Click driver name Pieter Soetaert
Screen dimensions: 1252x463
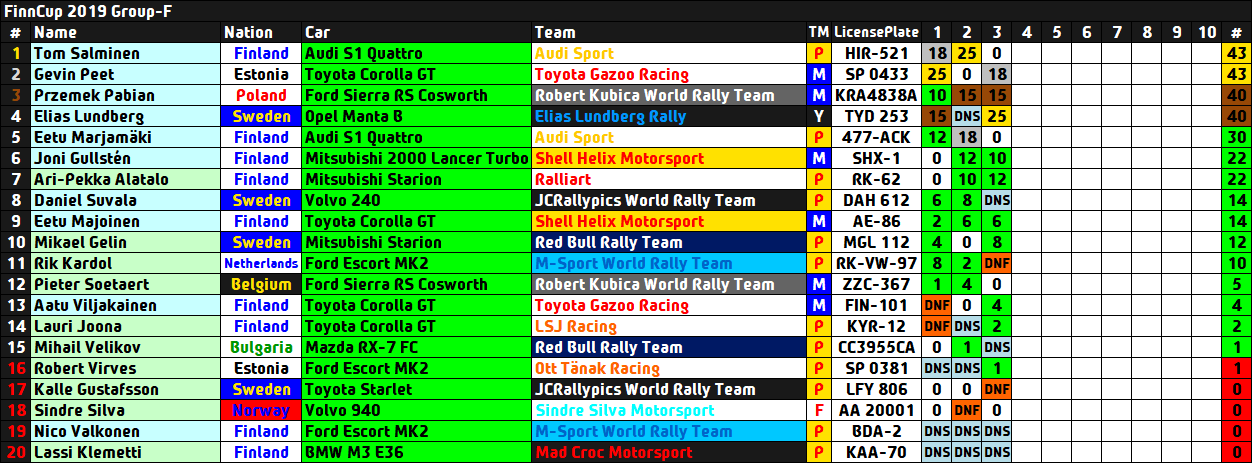pyautogui.click(x=91, y=284)
